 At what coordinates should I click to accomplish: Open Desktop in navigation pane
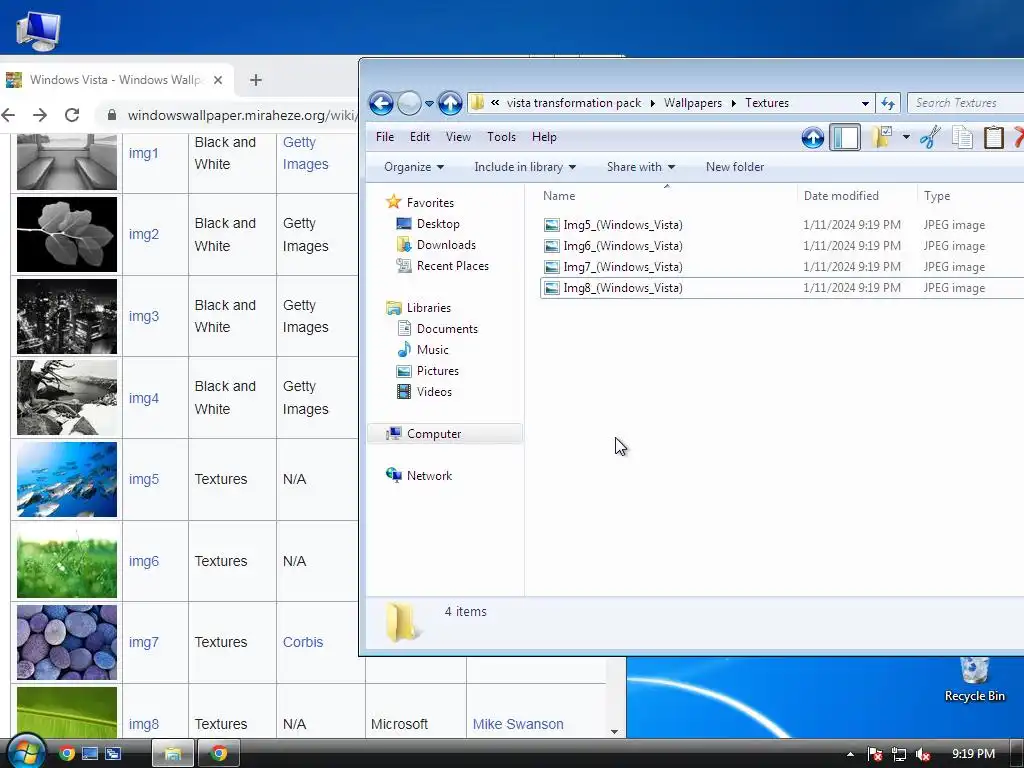(x=438, y=223)
